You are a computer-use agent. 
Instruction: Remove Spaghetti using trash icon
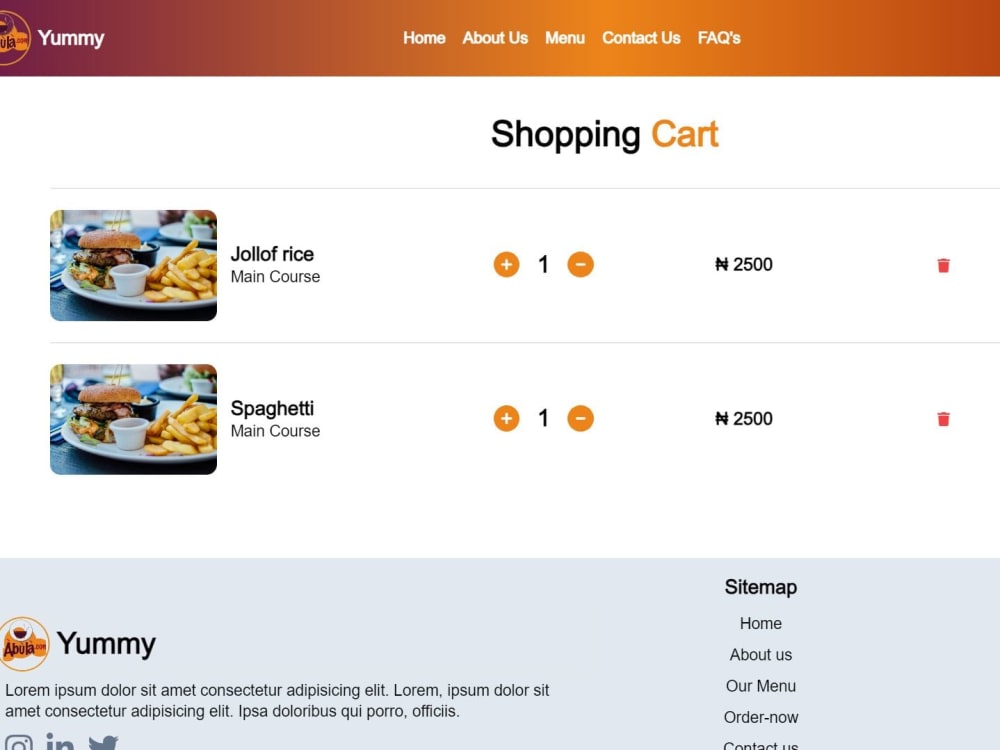coord(943,419)
